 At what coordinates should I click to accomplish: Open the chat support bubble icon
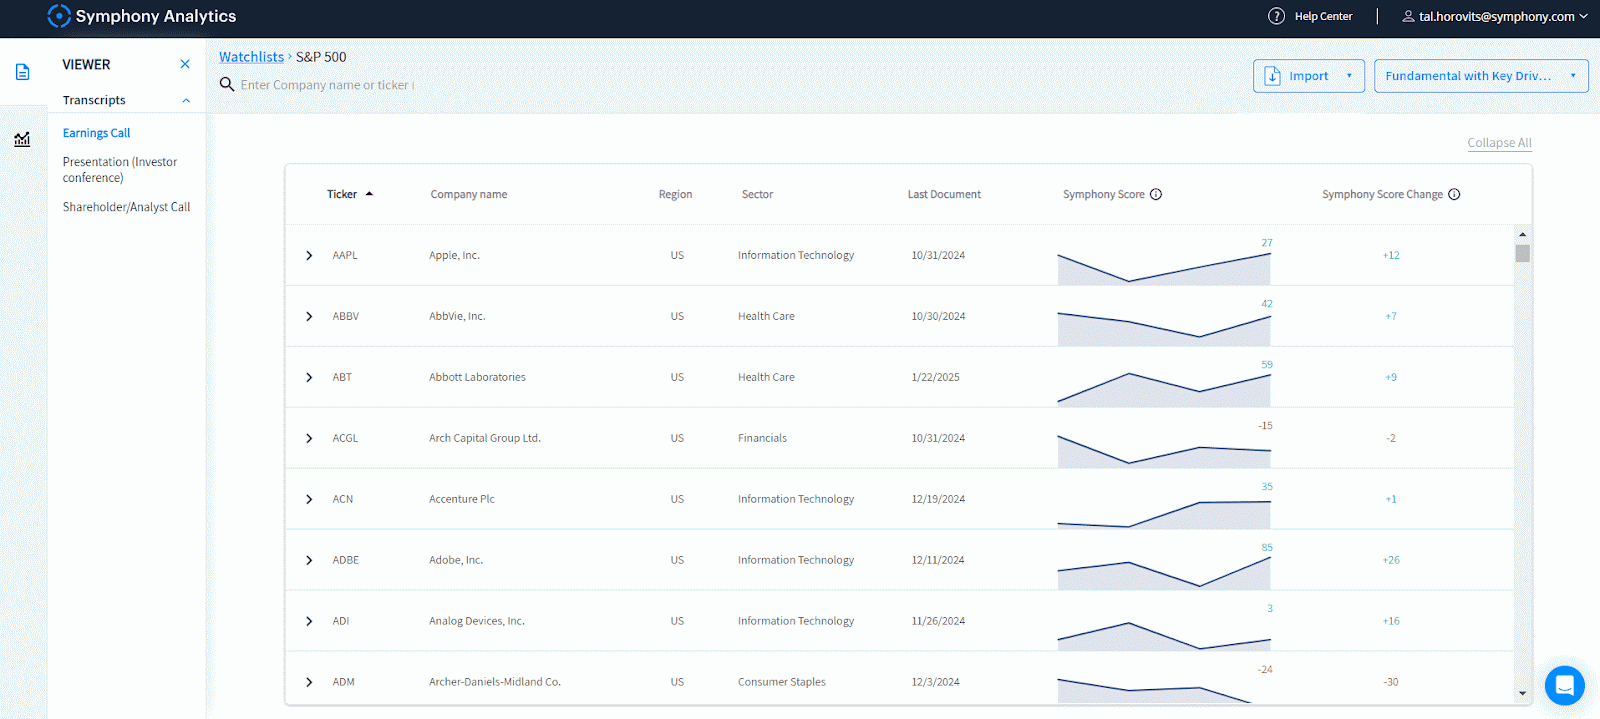click(1564, 686)
